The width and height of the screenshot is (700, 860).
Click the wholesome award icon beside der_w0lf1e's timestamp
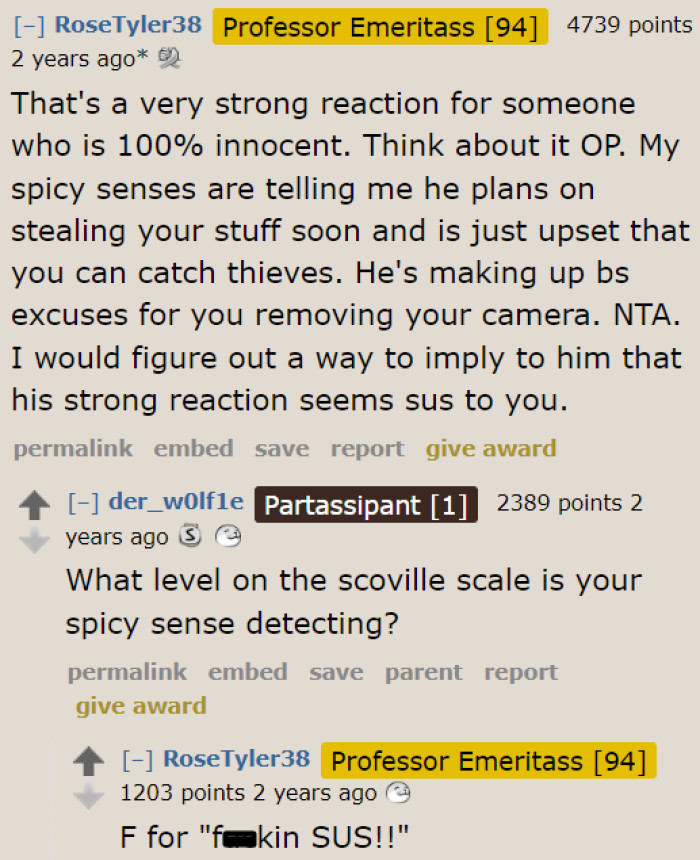pos(230,536)
